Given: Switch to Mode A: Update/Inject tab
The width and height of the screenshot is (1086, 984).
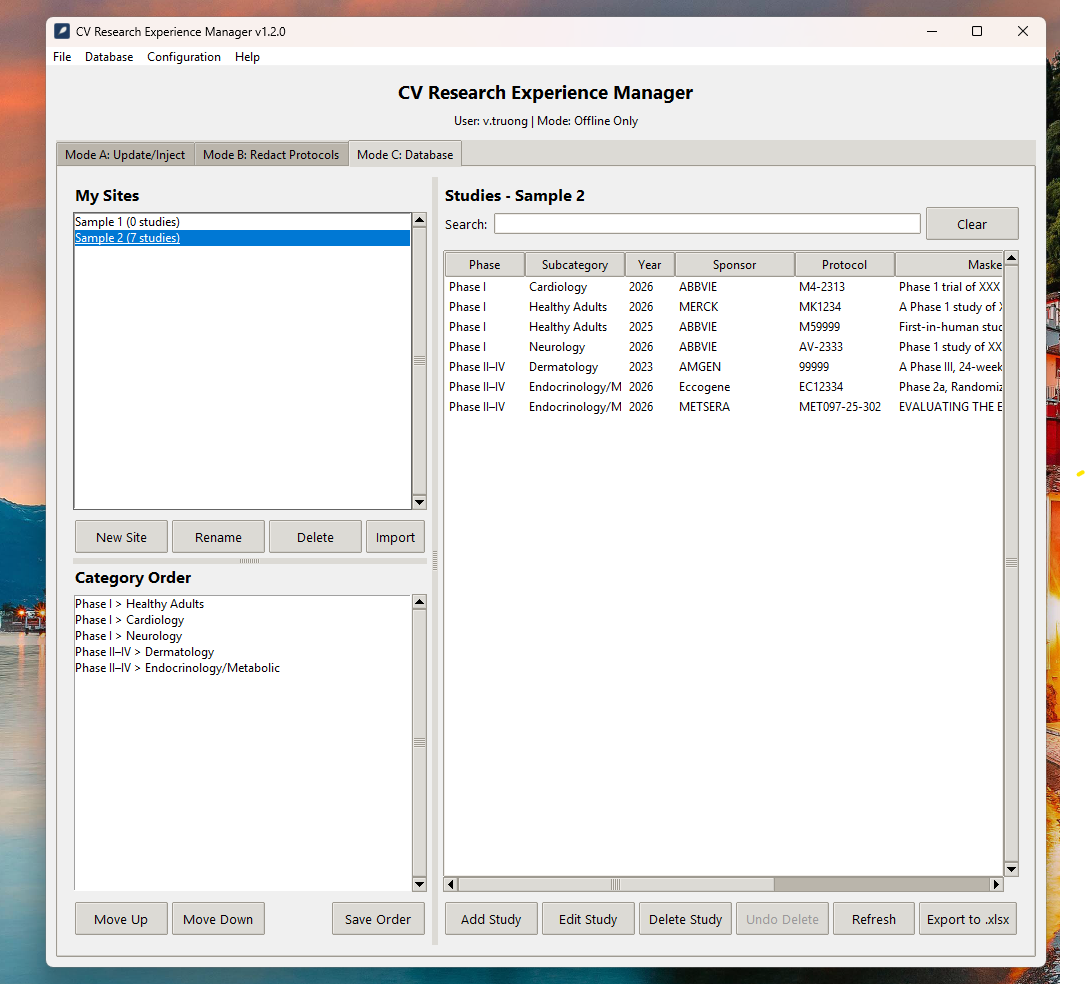Looking at the screenshot, I should point(125,154).
